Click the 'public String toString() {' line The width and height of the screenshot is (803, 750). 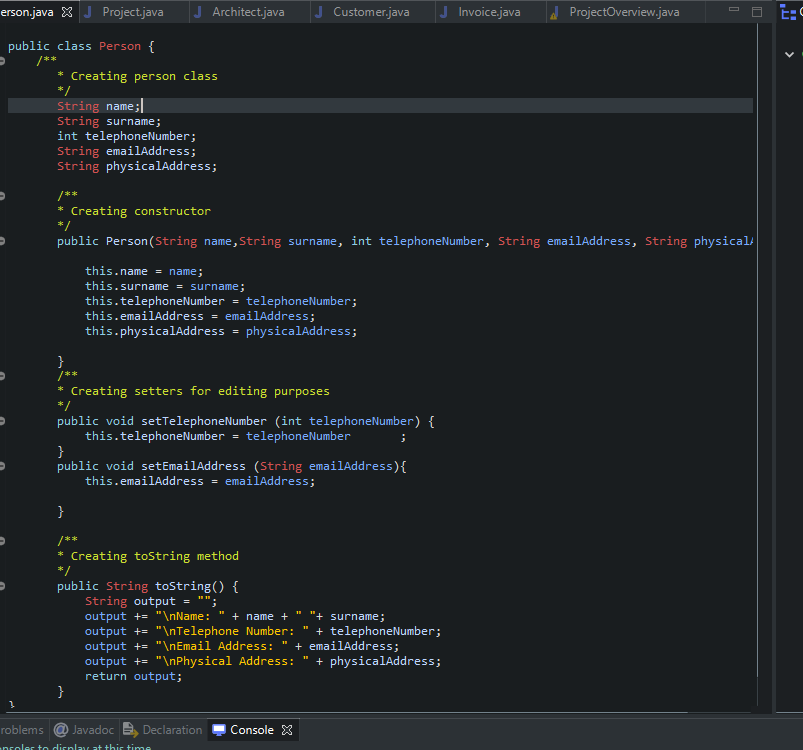click(x=147, y=586)
